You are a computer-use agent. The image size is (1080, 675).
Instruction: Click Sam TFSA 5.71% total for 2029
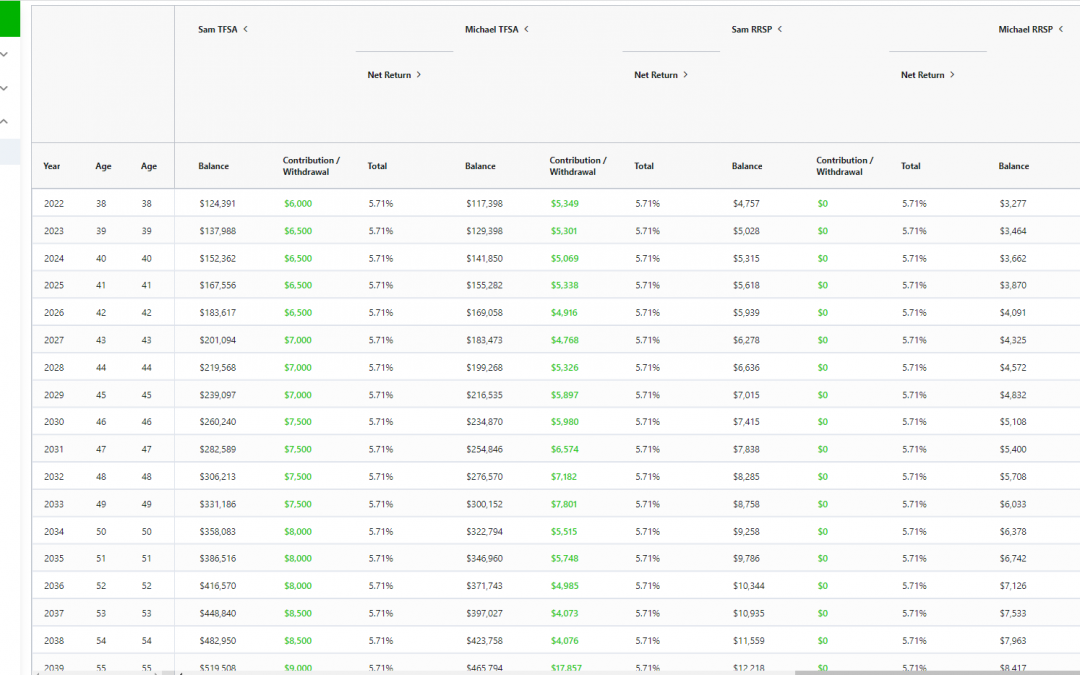pos(381,395)
